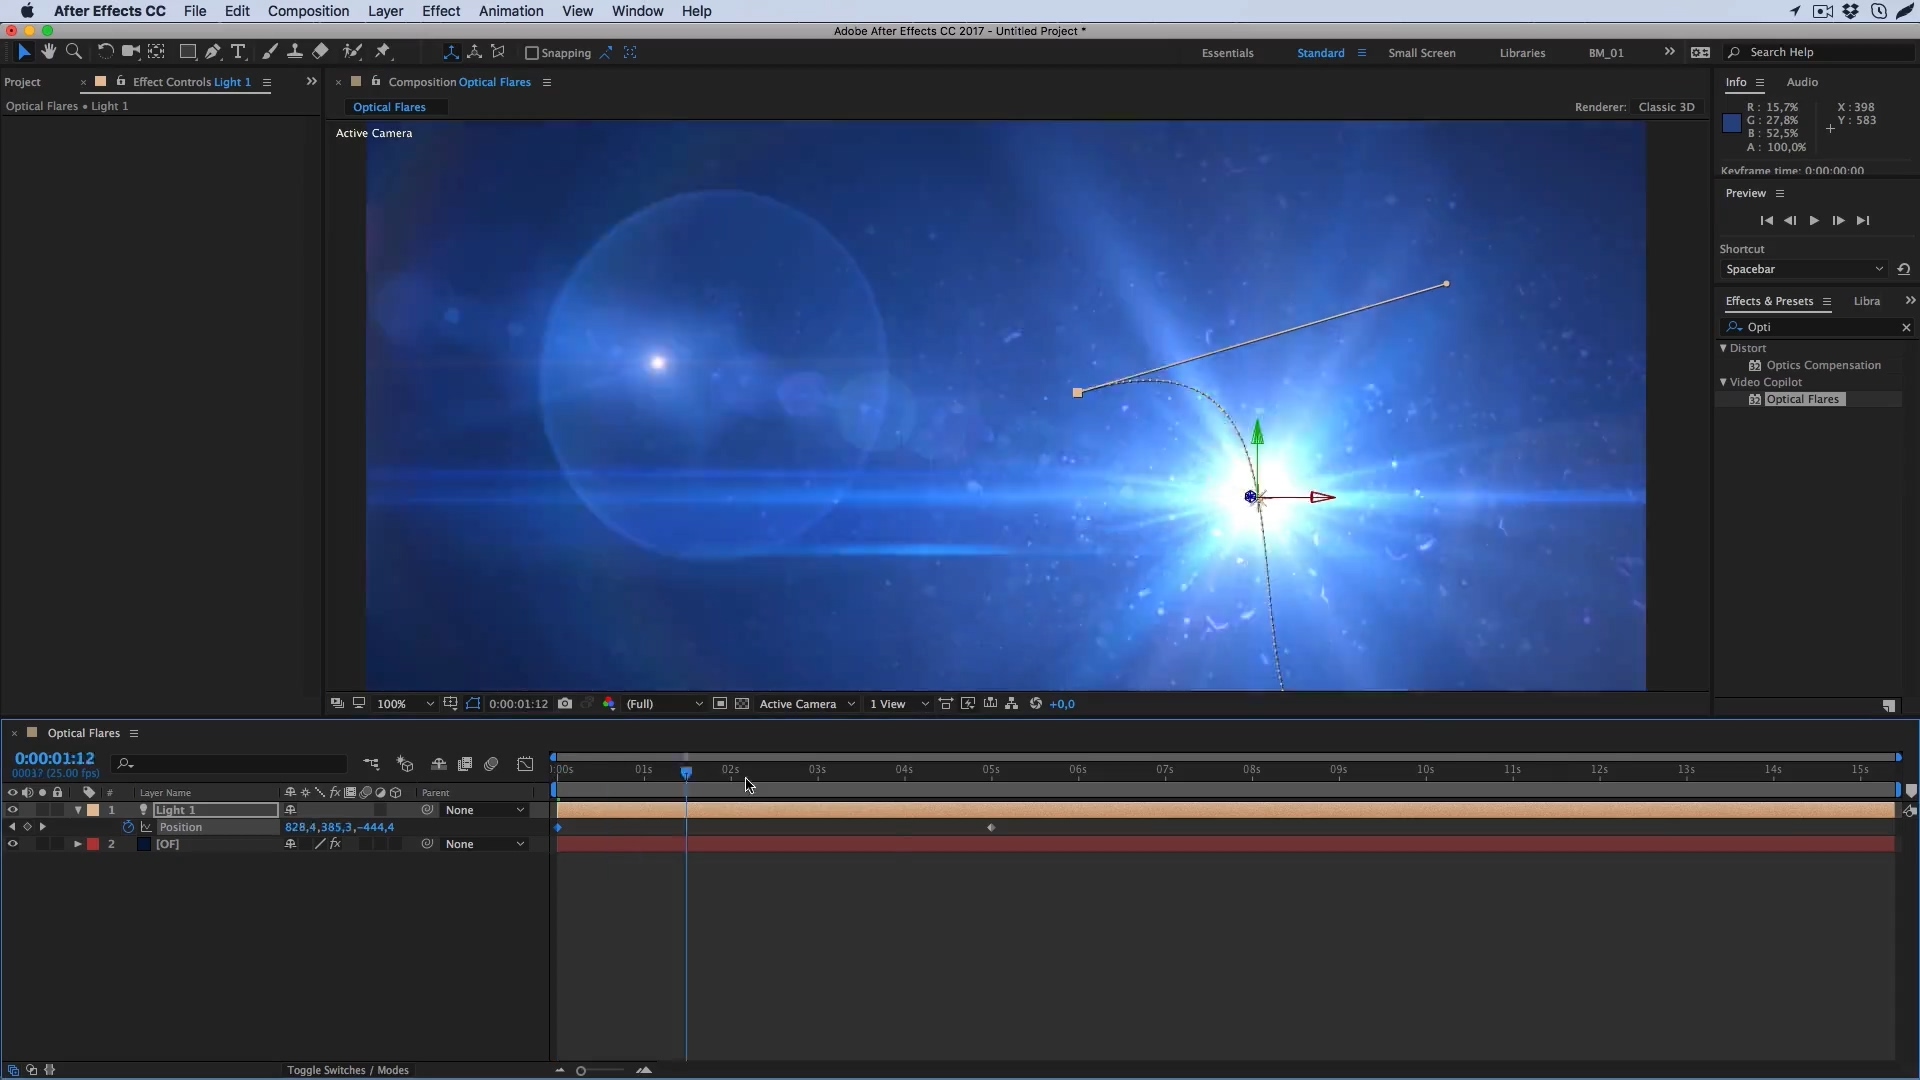The width and height of the screenshot is (1920, 1080).
Task: Select the Rotation tool
Action: pyautogui.click(x=105, y=52)
